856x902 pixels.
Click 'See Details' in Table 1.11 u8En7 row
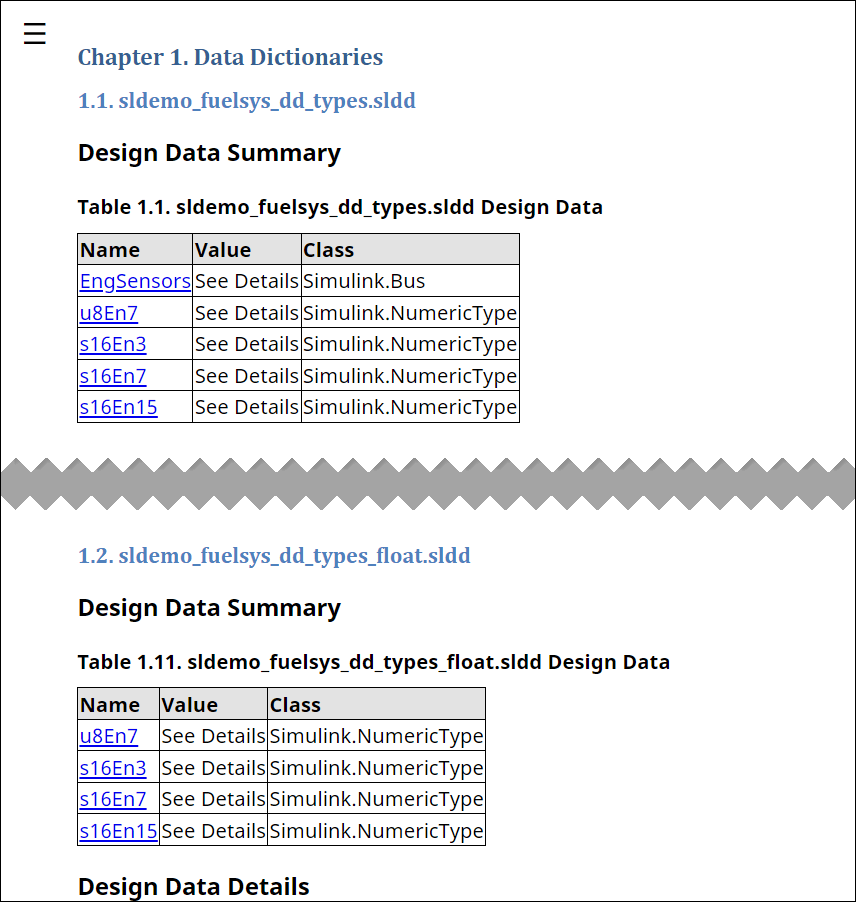click(213, 736)
